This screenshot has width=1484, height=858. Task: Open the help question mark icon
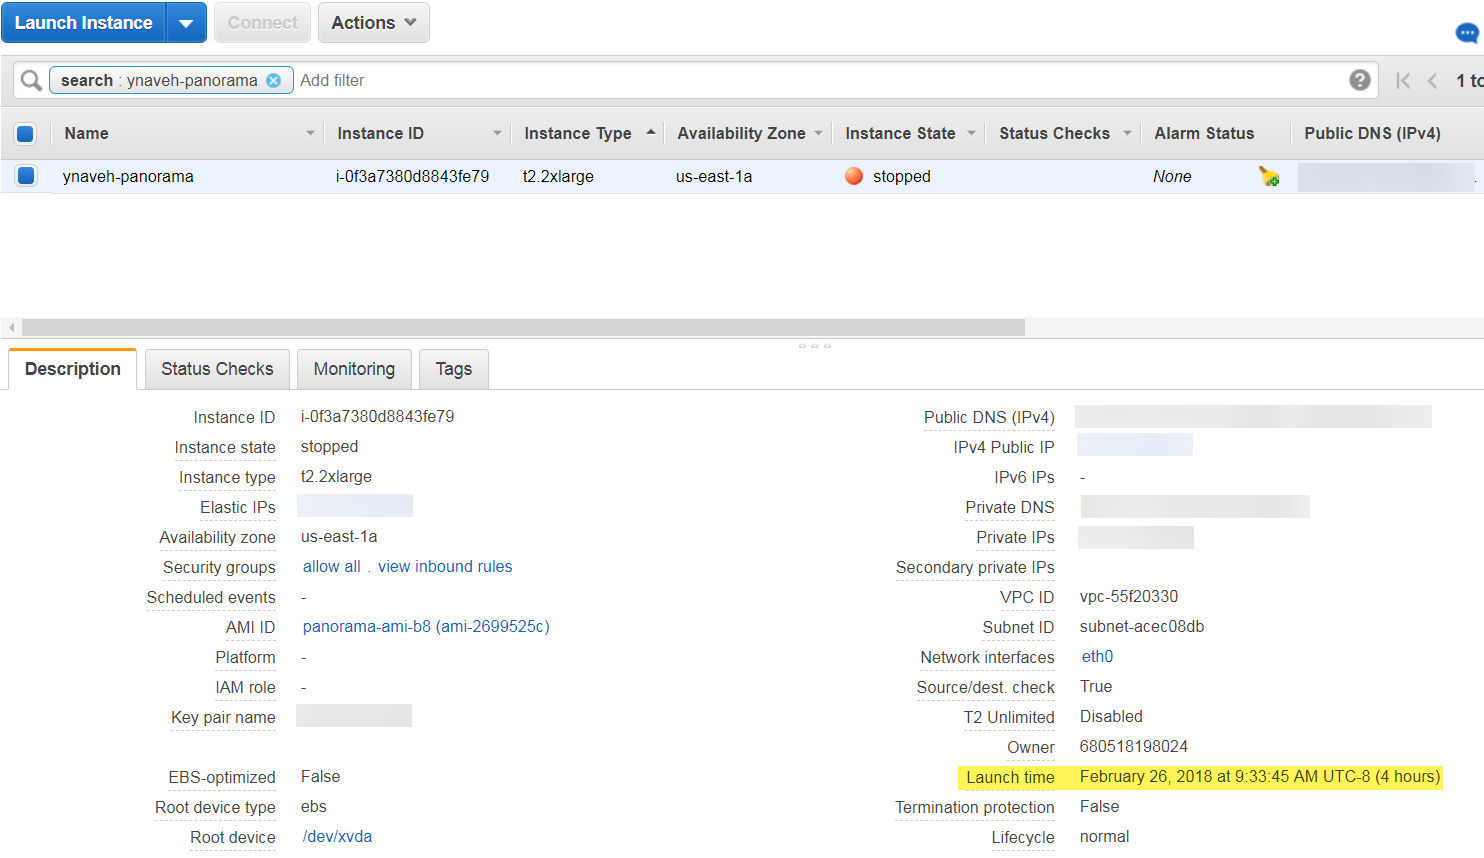point(1359,80)
